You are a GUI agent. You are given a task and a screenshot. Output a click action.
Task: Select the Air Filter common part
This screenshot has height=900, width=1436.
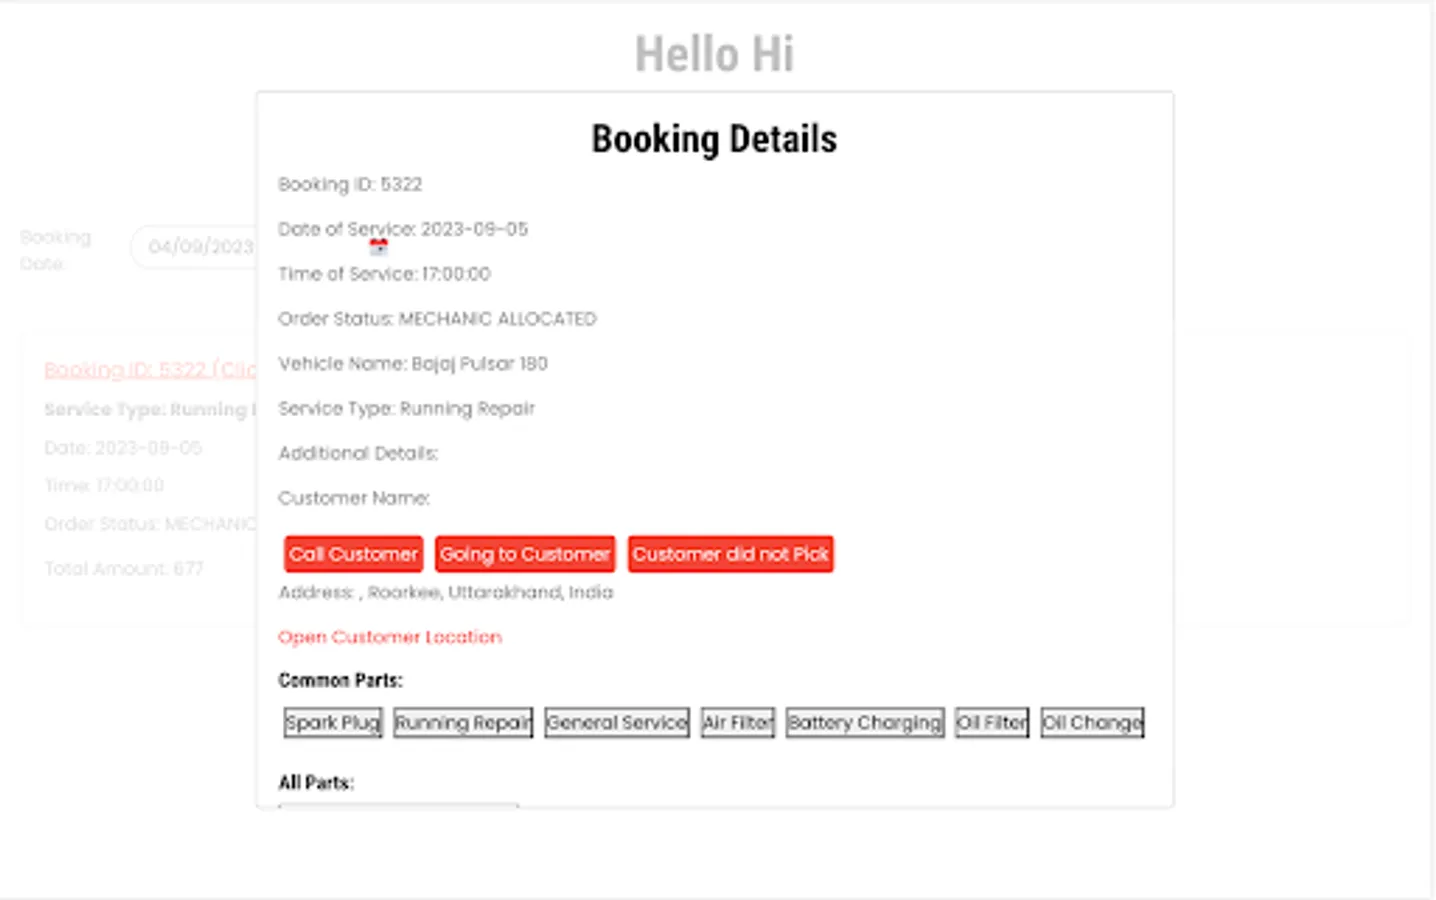coord(737,722)
